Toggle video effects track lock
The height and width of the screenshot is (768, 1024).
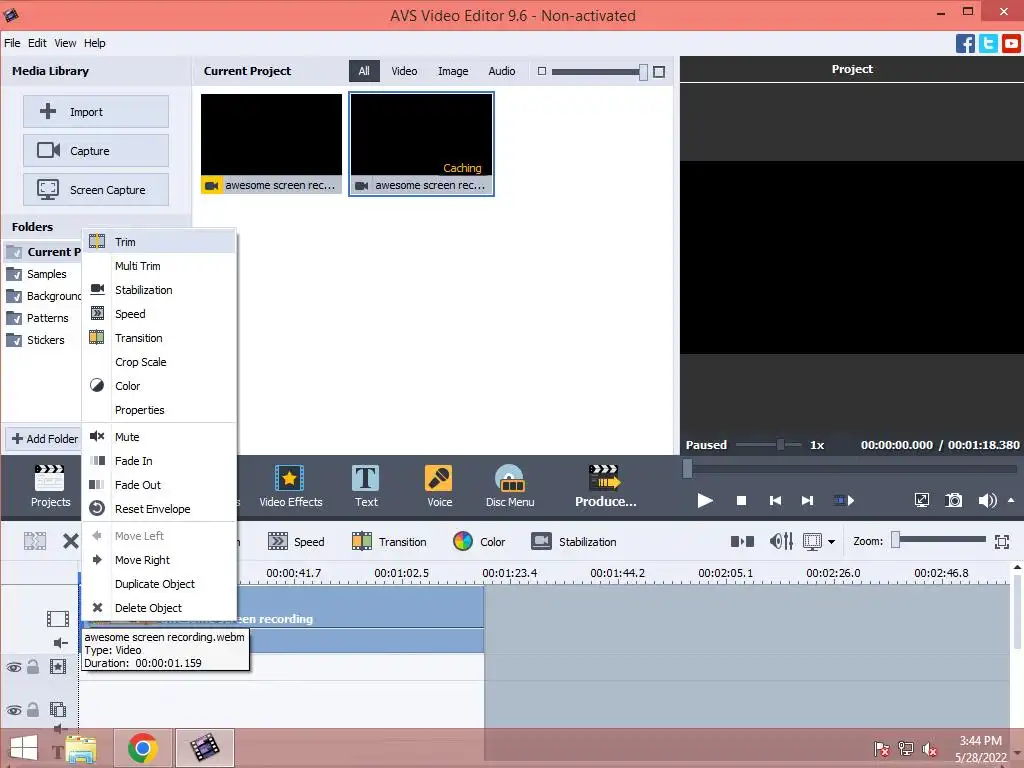pos(33,666)
